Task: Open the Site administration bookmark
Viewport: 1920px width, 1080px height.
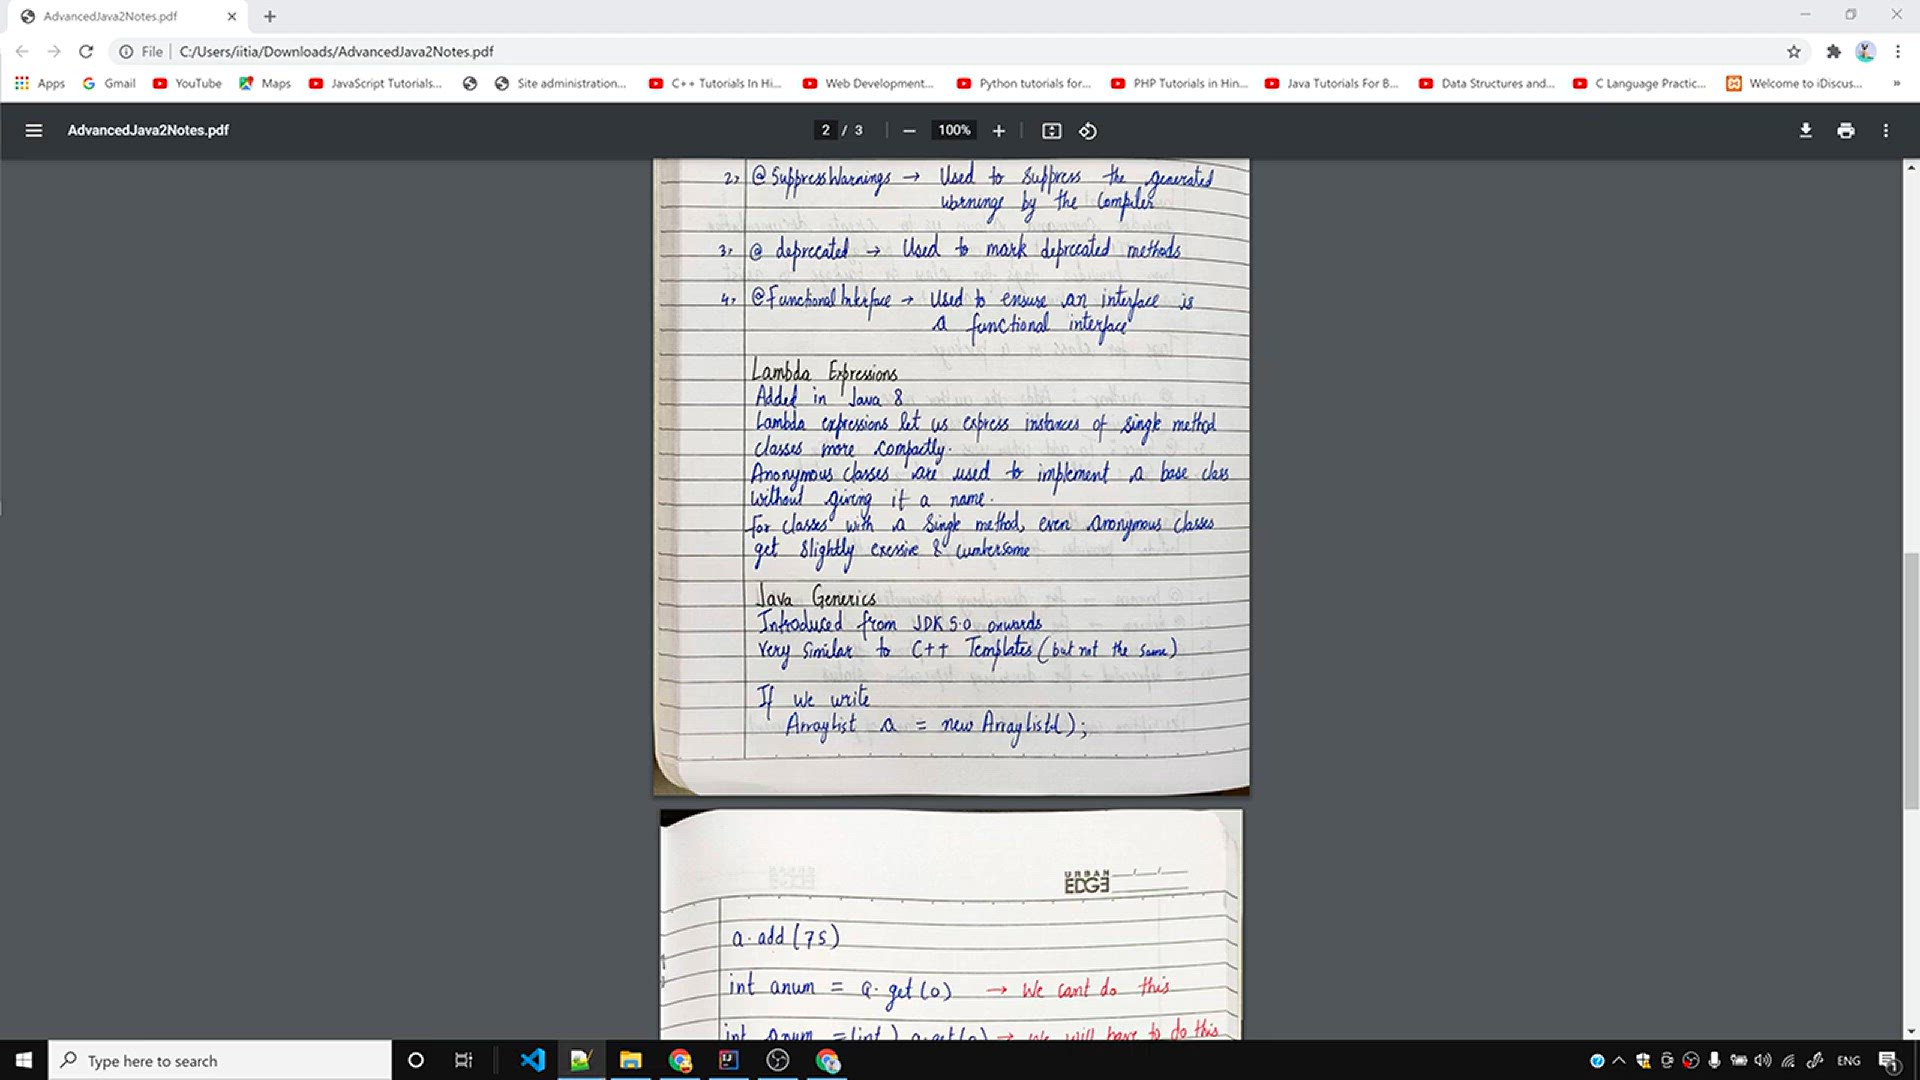Action: [561, 83]
